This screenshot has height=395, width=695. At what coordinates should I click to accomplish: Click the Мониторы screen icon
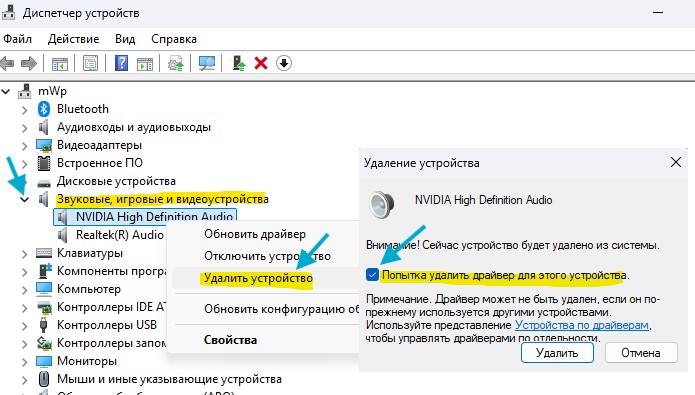click(44, 361)
